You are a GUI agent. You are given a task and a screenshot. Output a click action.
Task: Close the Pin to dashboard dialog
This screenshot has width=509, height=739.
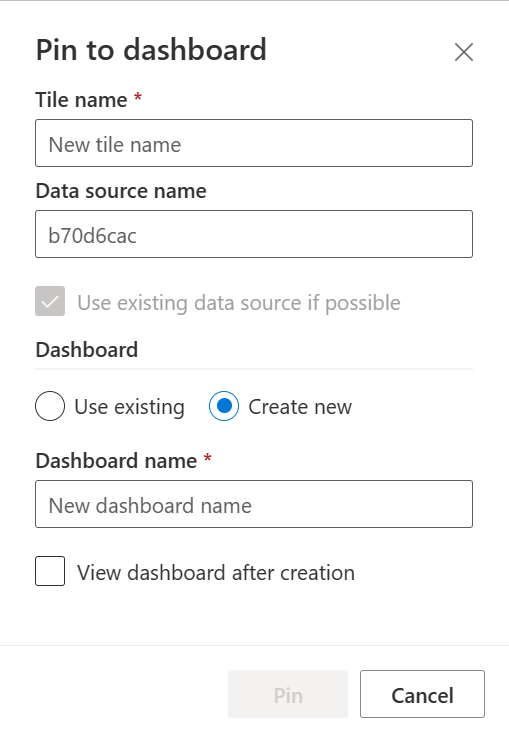coord(464,52)
